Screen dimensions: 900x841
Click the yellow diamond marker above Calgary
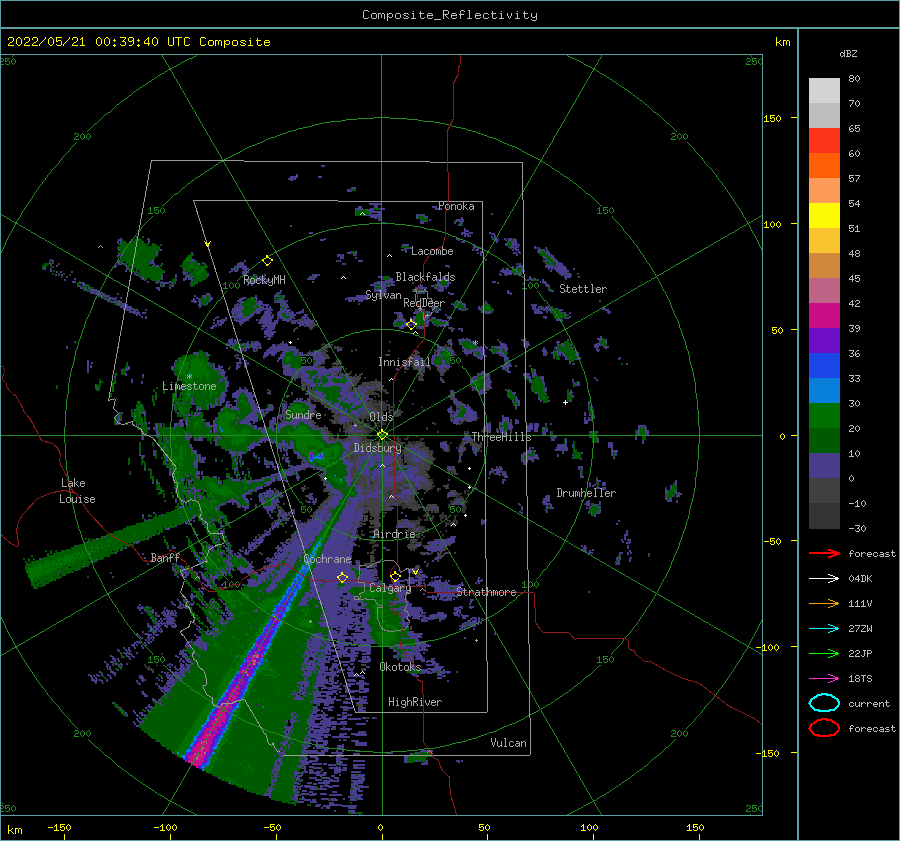[395, 576]
